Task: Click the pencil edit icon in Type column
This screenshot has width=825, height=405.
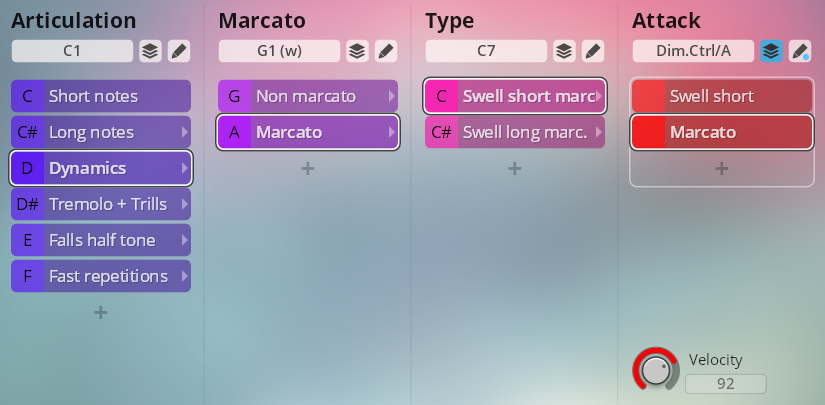Action: click(x=592, y=51)
